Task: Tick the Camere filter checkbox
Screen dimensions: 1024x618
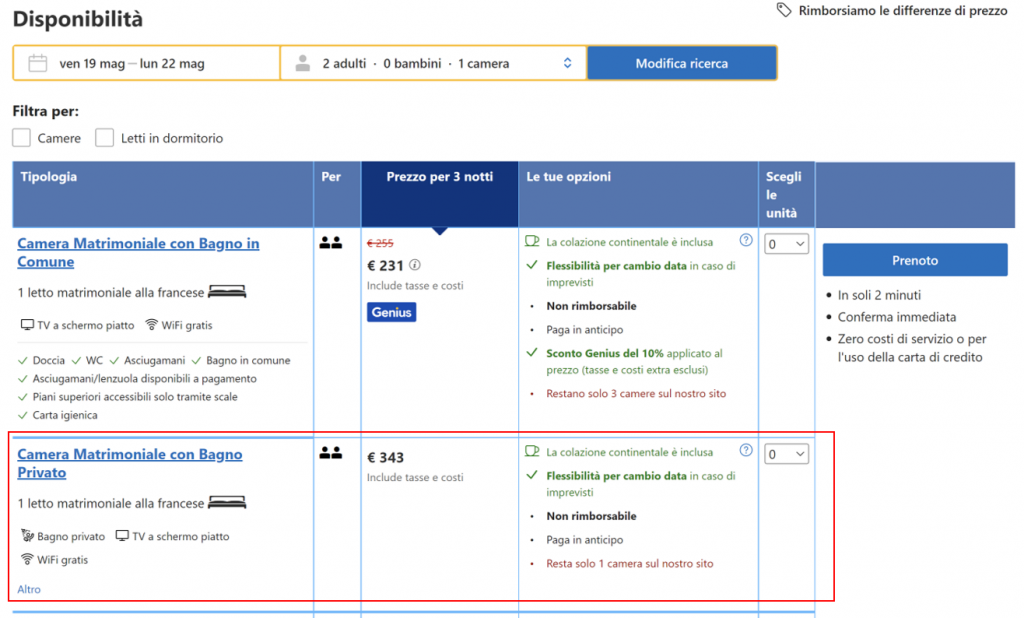Action: [x=22, y=138]
